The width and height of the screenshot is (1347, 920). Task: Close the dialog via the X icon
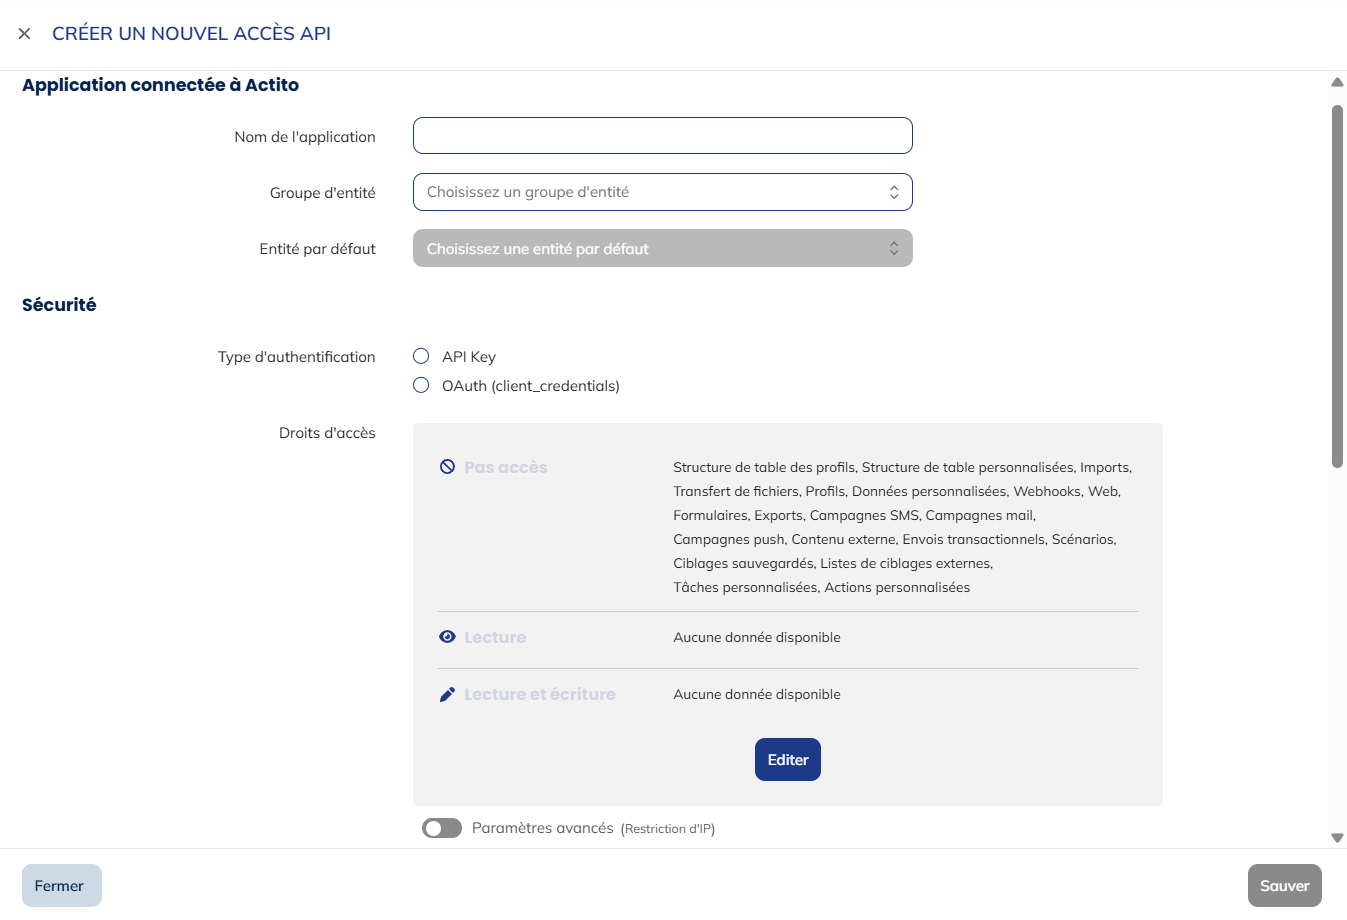point(24,33)
